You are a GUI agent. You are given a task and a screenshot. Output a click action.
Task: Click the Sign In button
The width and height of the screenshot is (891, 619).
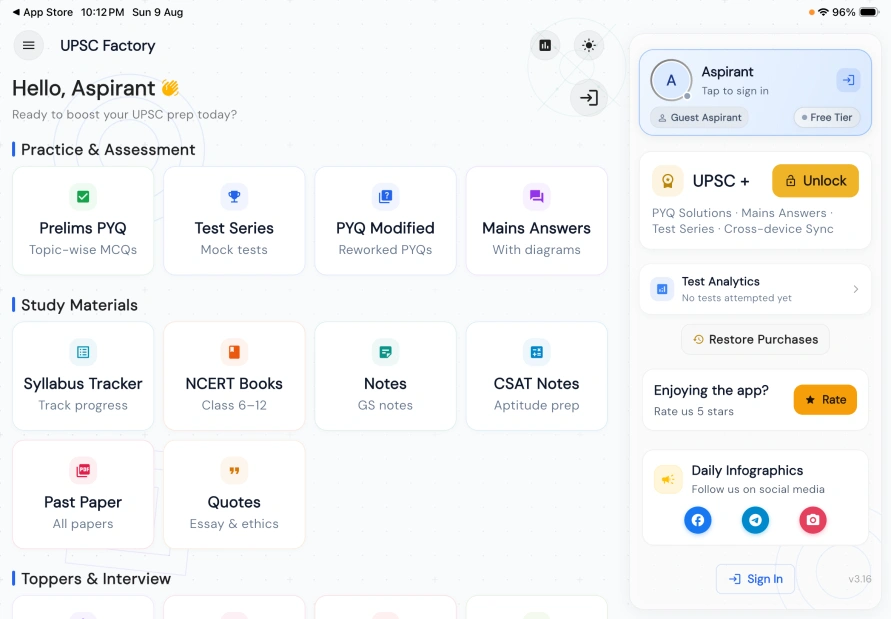pos(755,579)
